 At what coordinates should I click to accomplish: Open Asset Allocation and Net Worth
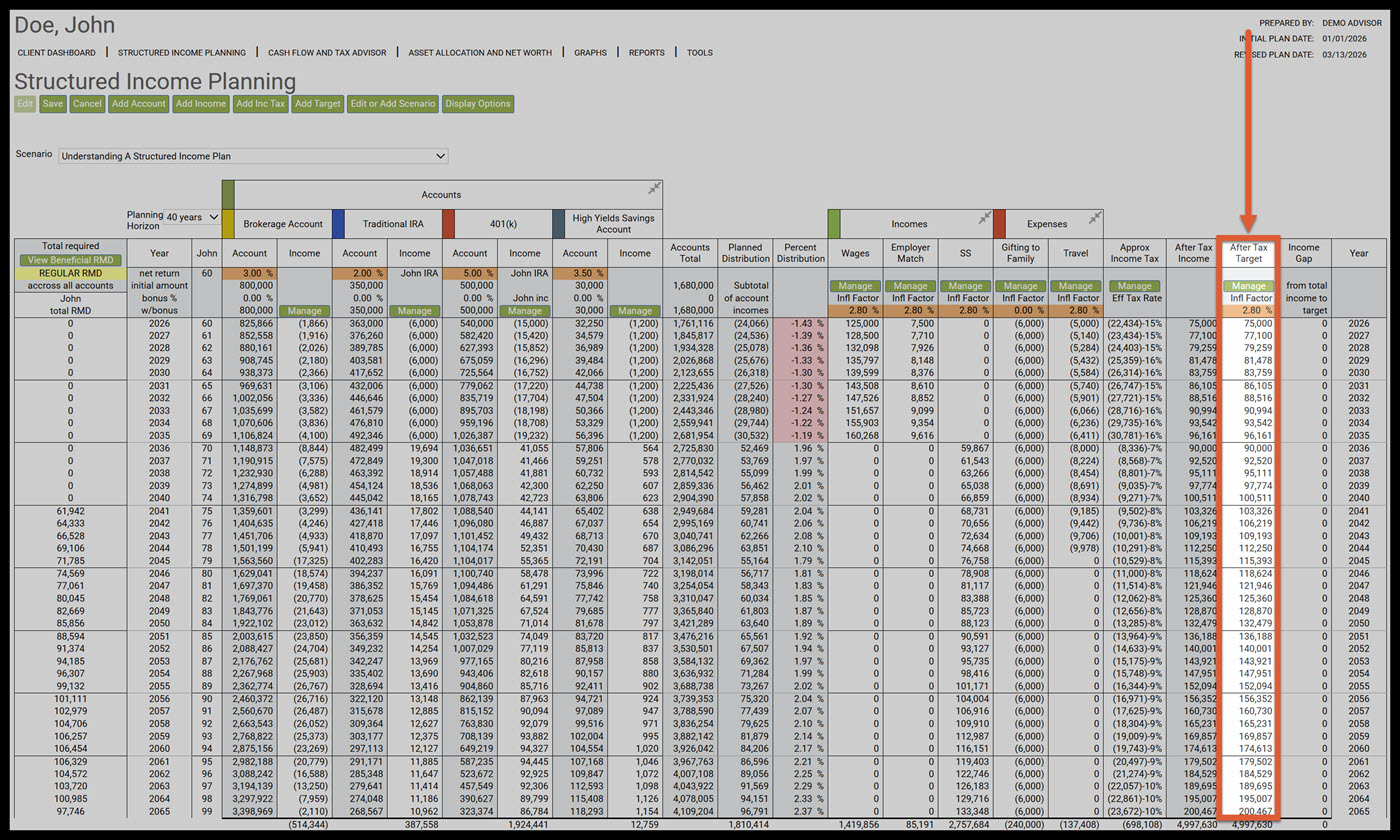click(x=479, y=52)
